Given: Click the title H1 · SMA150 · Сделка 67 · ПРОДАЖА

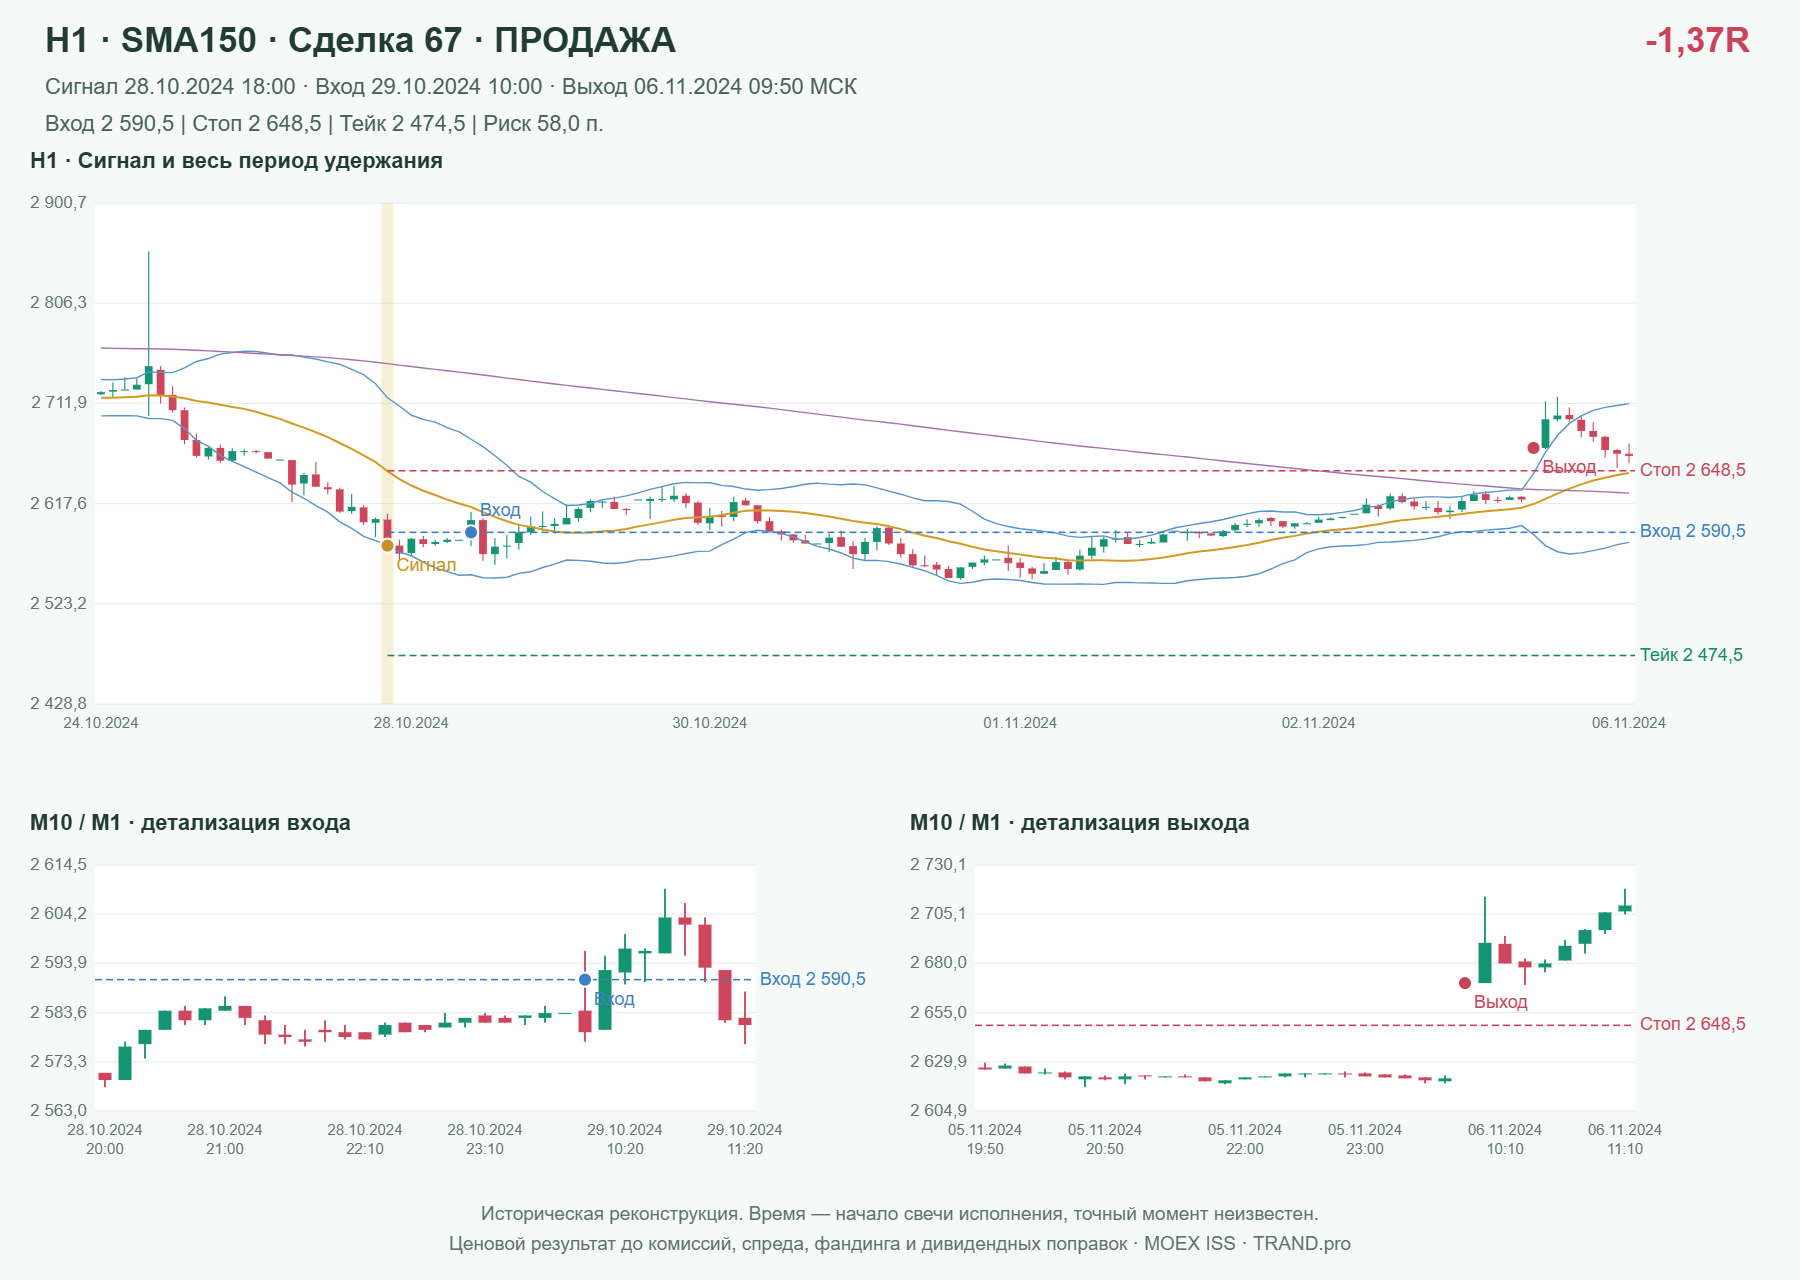Looking at the screenshot, I should [x=360, y=41].
